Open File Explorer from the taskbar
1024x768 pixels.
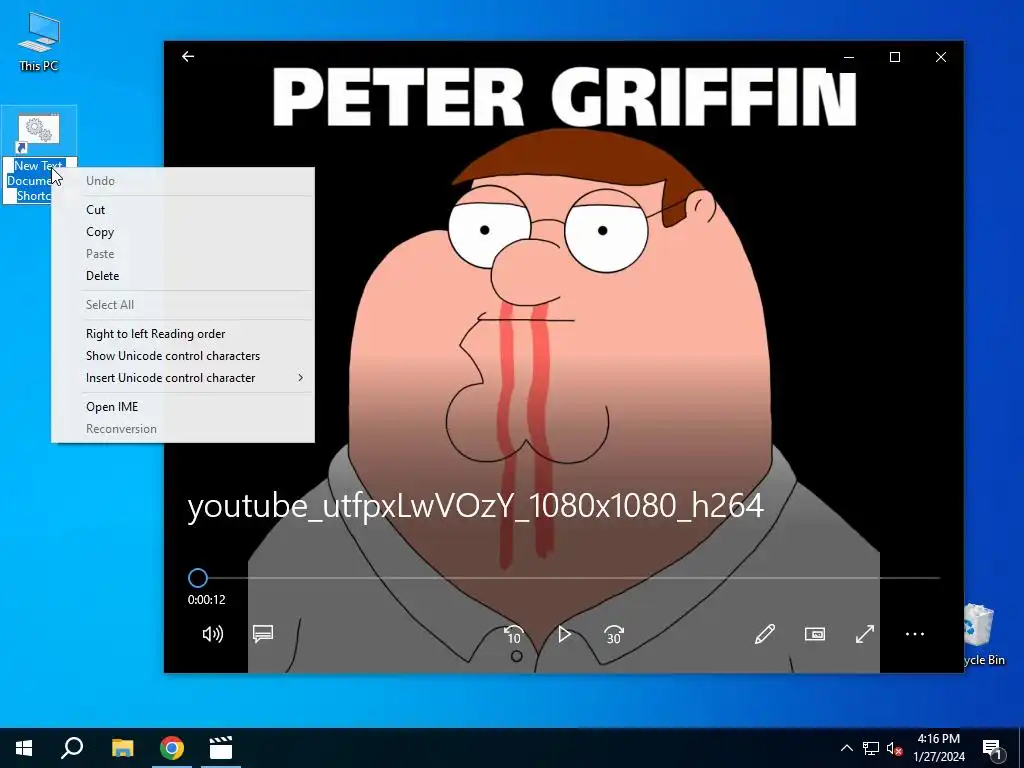coord(122,748)
